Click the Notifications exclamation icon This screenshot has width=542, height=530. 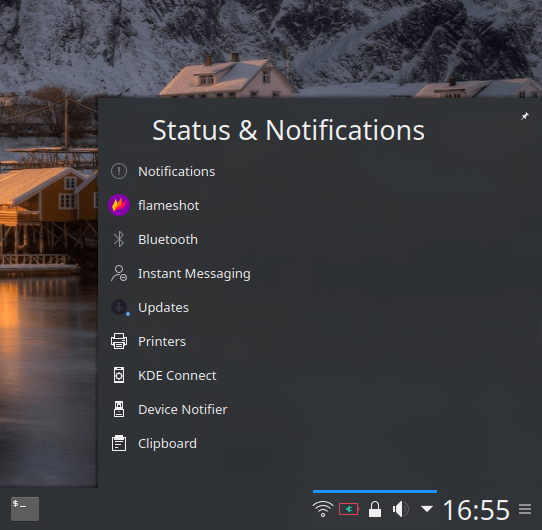click(x=119, y=171)
